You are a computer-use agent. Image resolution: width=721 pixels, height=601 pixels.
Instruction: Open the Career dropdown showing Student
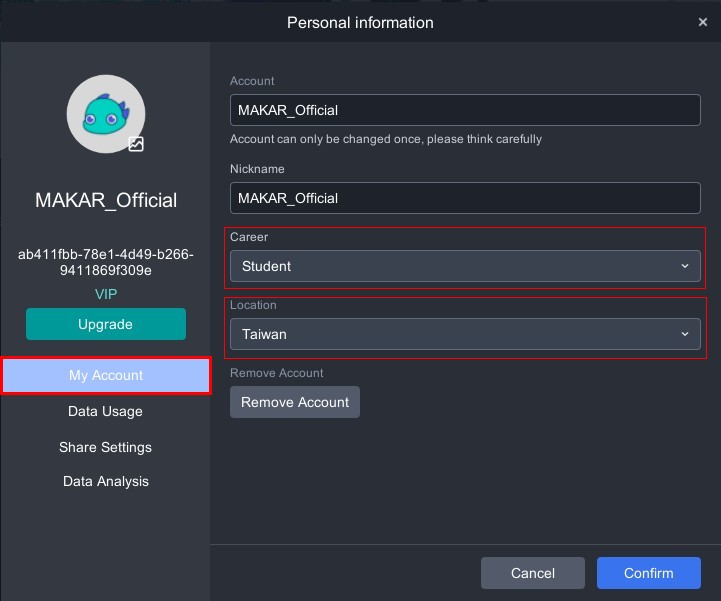450,266
